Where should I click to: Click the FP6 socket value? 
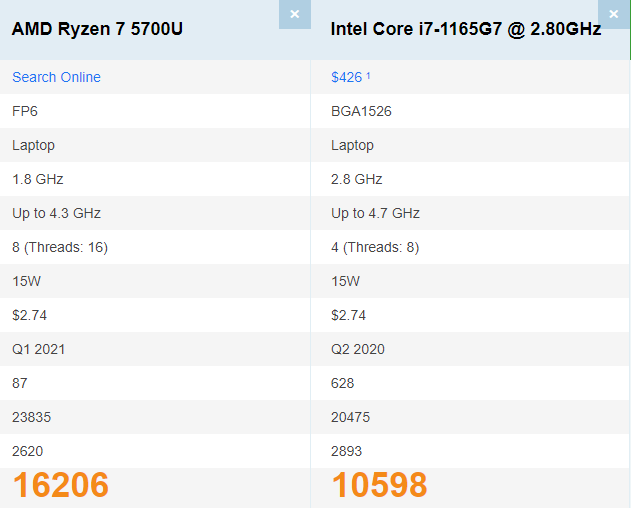pos(25,111)
